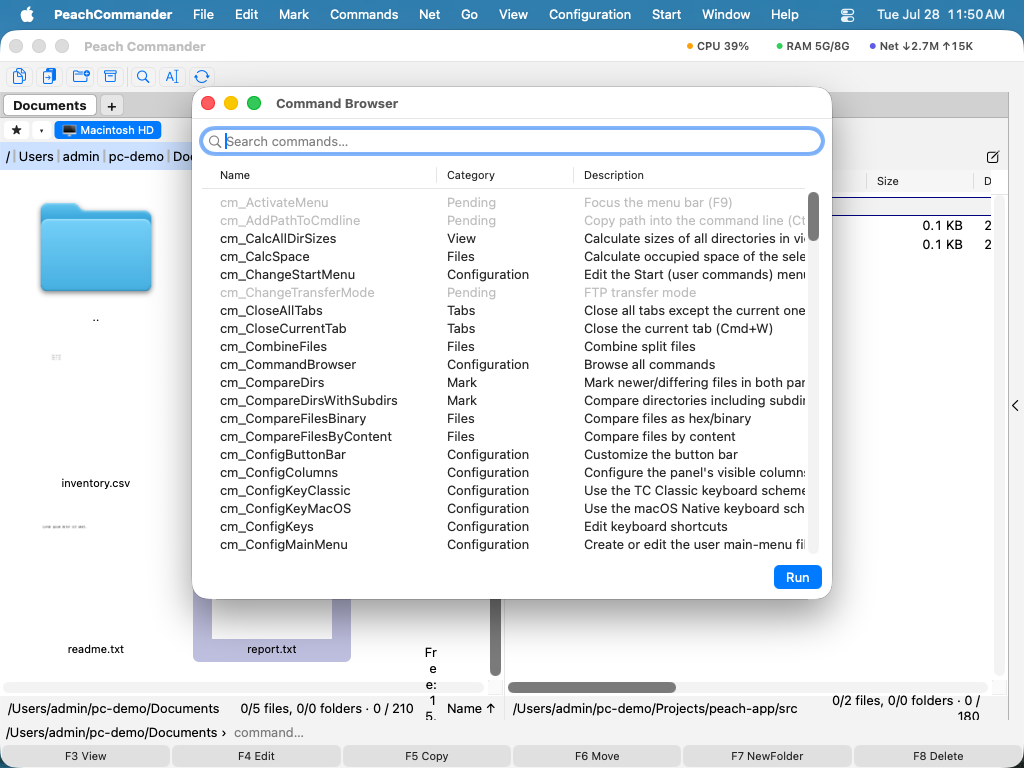
Task: Open the Commands menu
Action: (364, 14)
